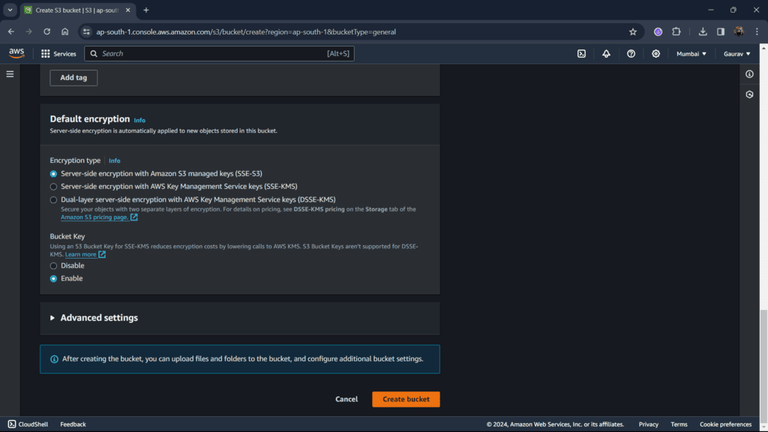Reload the browser page
Screen dimensions: 768x432
click(x=47, y=32)
